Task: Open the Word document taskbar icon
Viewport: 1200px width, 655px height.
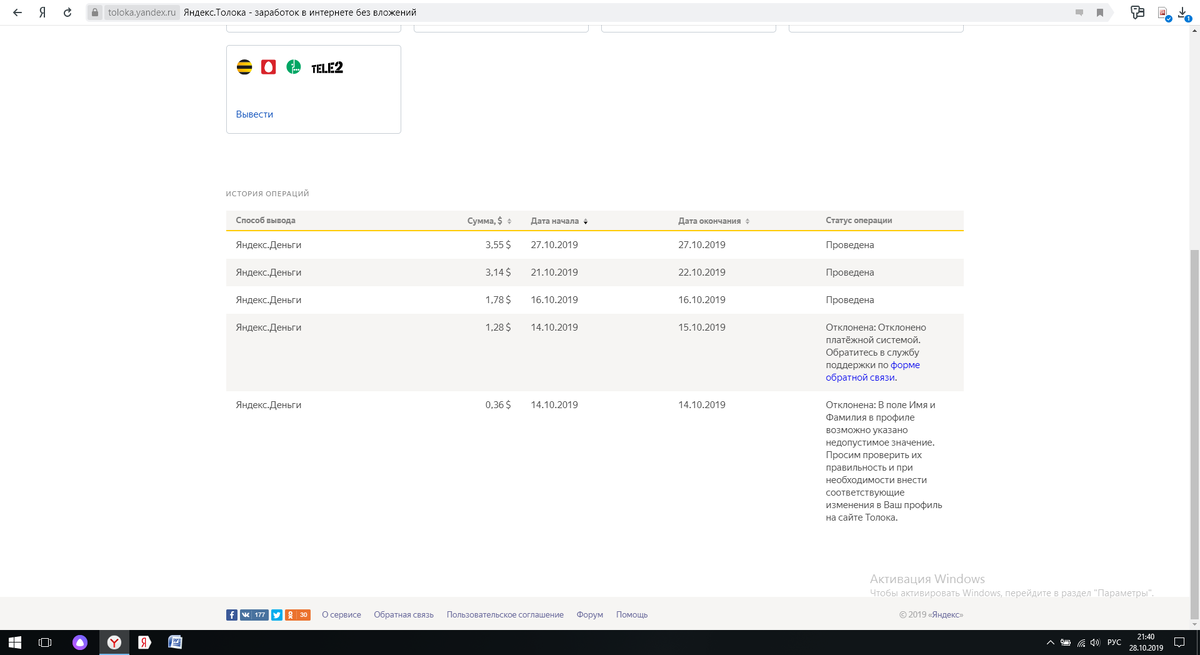Action: point(175,642)
